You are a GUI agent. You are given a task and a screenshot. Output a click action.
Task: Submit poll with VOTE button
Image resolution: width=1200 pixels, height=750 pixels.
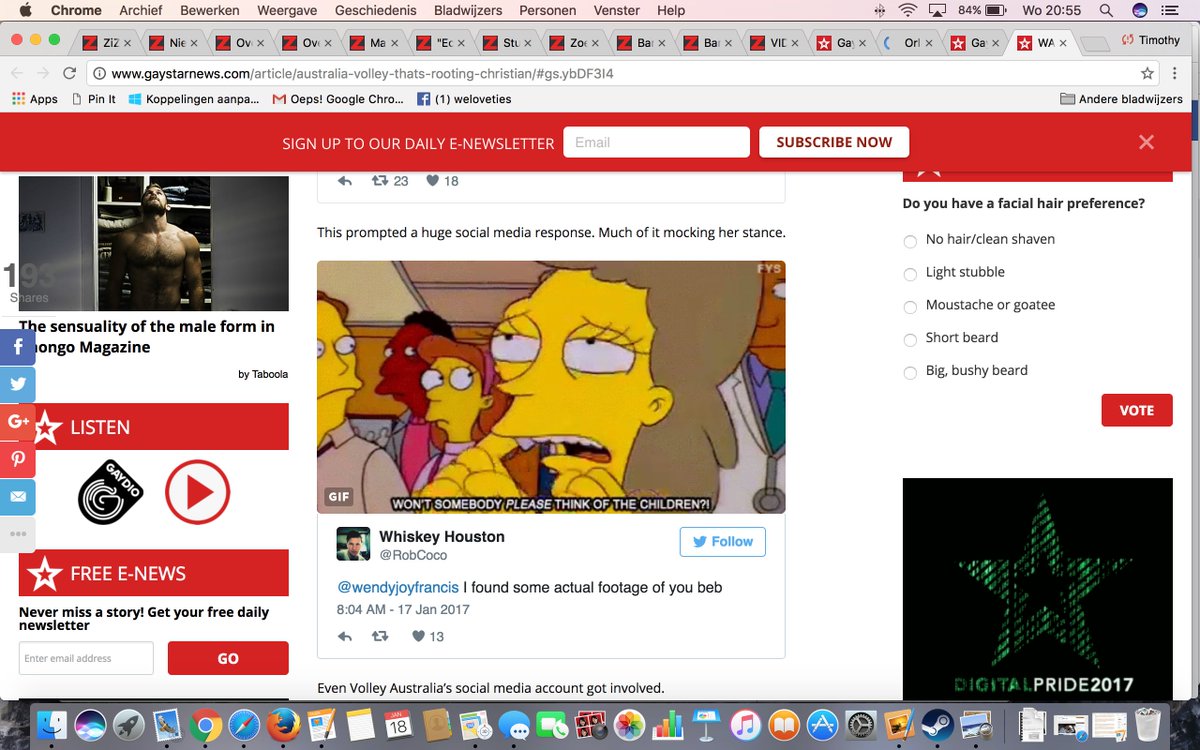click(1137, 410)
